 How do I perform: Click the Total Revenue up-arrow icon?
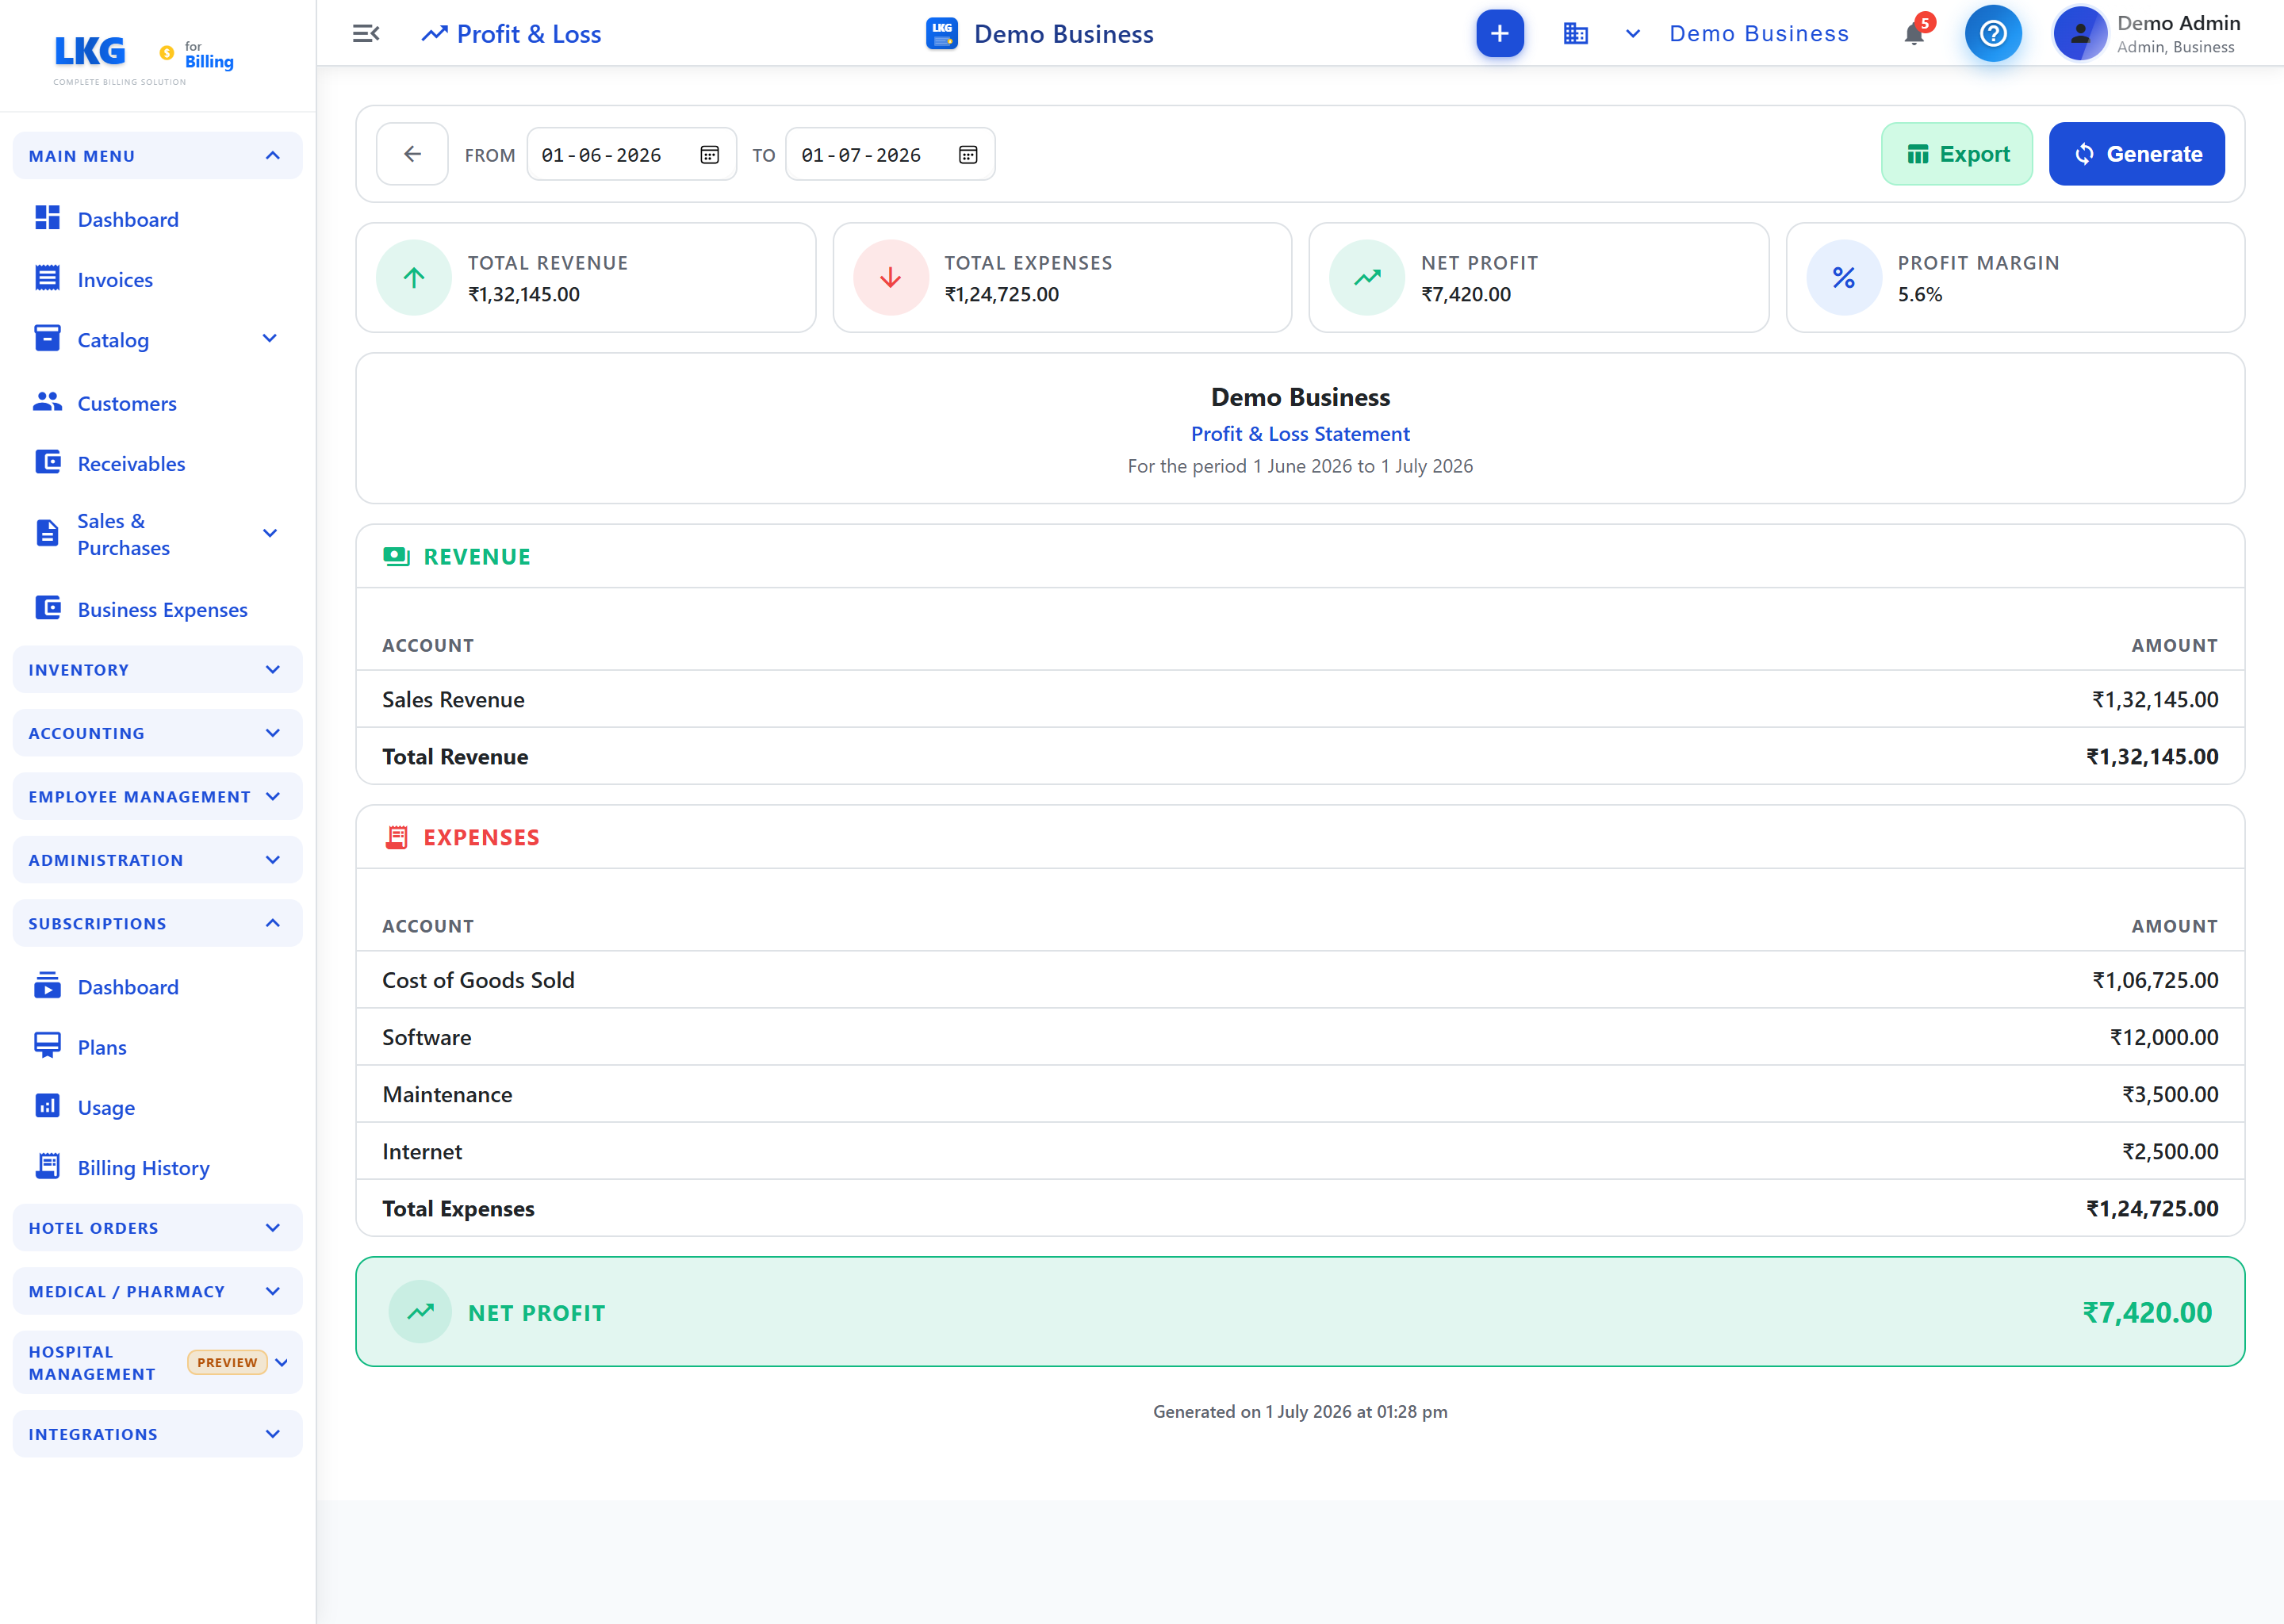(x=414, y=278)
